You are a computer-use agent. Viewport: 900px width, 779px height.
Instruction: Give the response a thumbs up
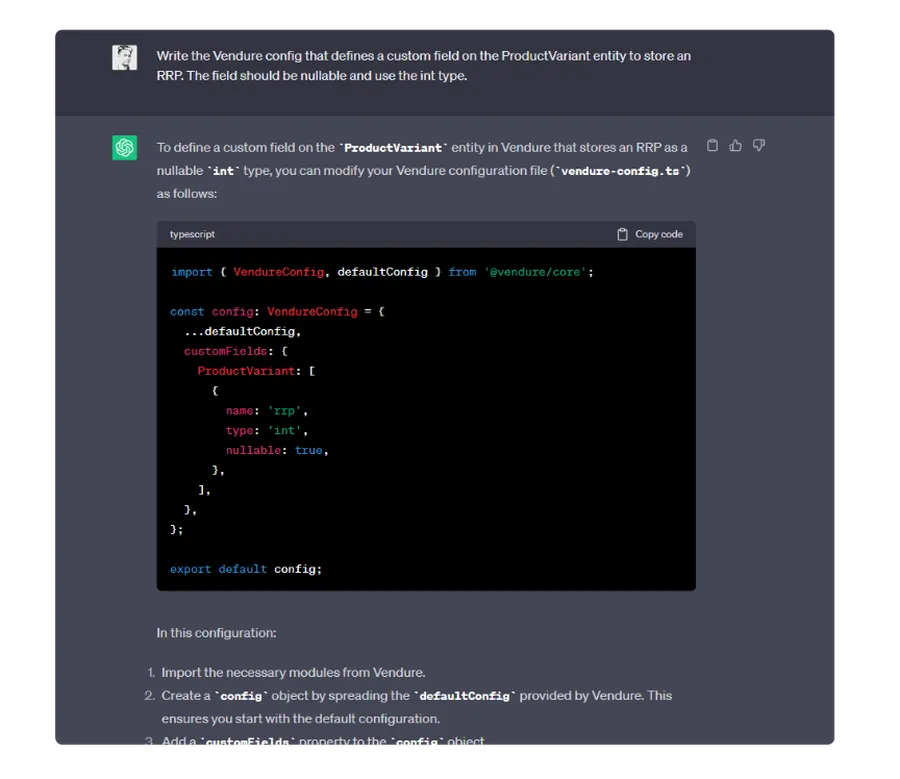pos(735,146)
